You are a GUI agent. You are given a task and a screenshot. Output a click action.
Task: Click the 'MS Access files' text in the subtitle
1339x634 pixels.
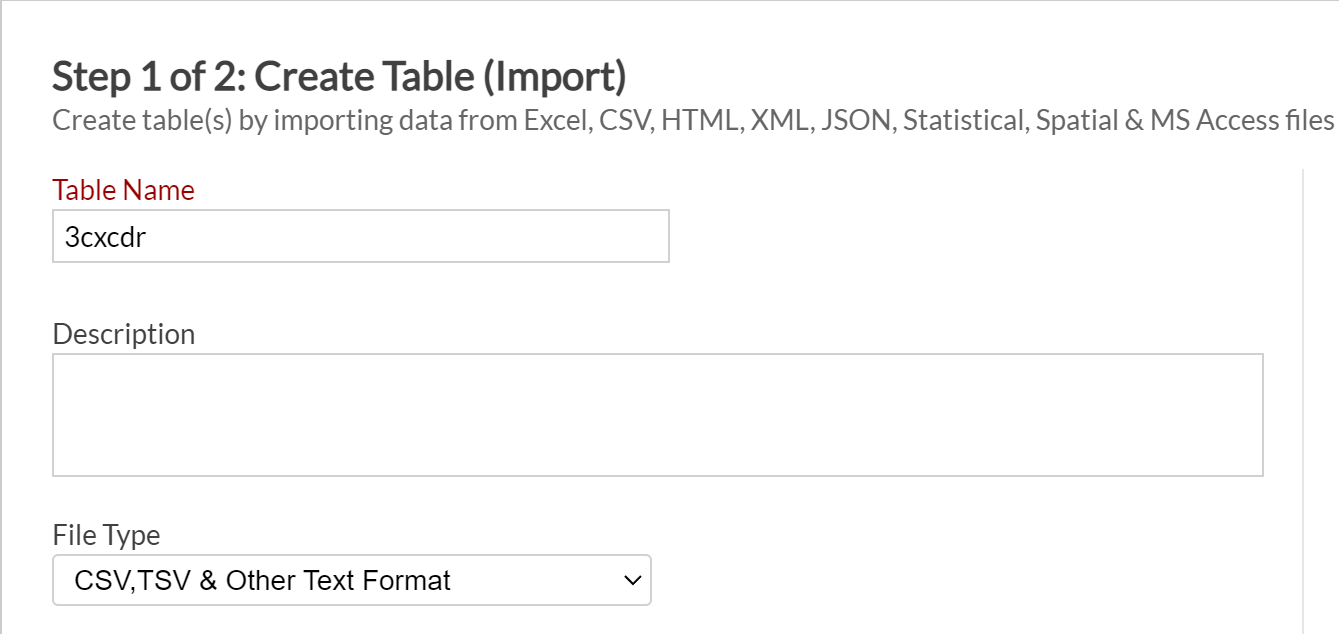pos(1242,121)
